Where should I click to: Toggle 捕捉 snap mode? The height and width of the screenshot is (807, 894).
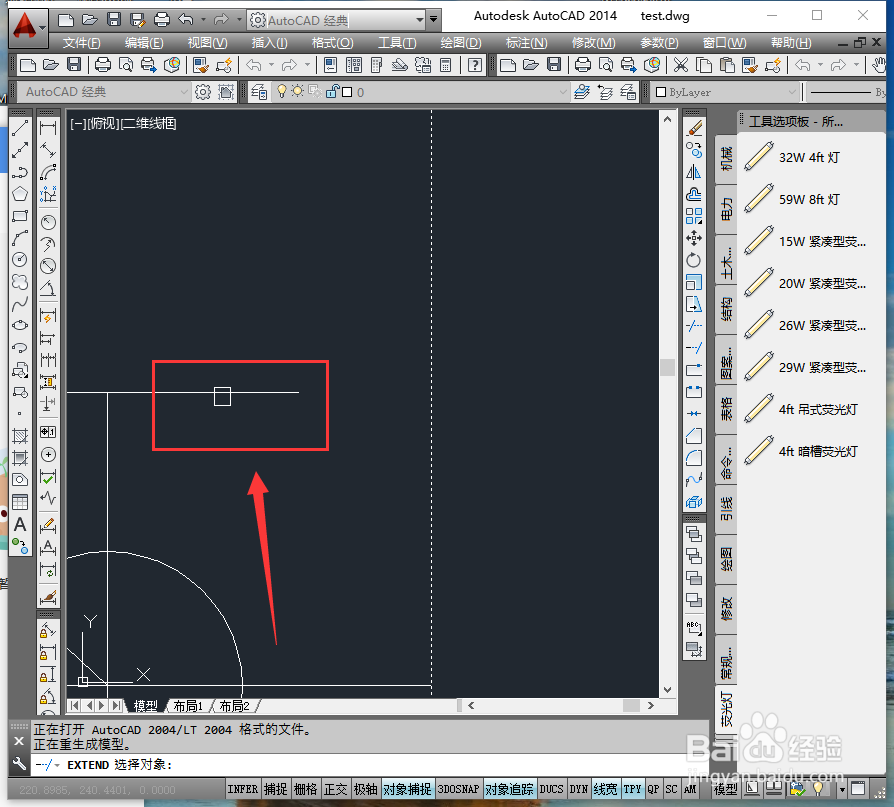click(x=276, y=789)
